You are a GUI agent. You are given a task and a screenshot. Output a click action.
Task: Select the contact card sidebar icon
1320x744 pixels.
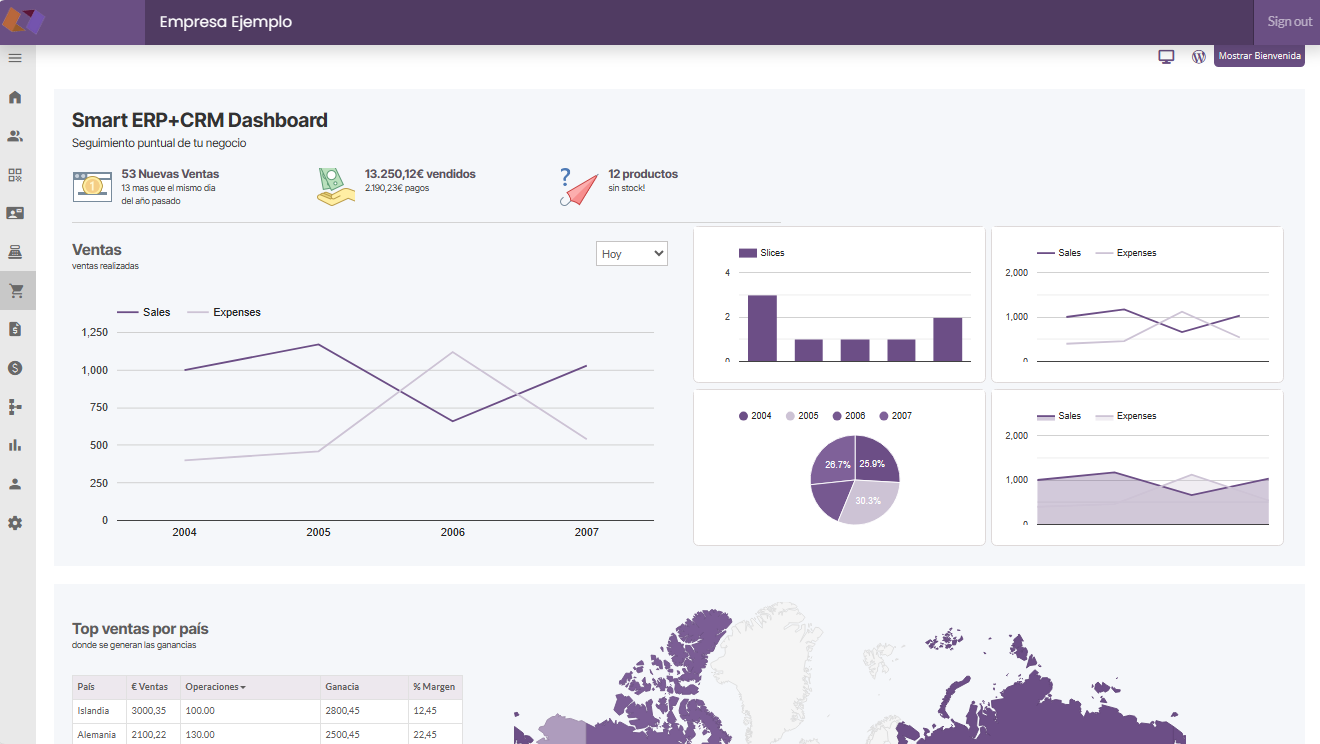pyautogui.click(x=15, y=213)
